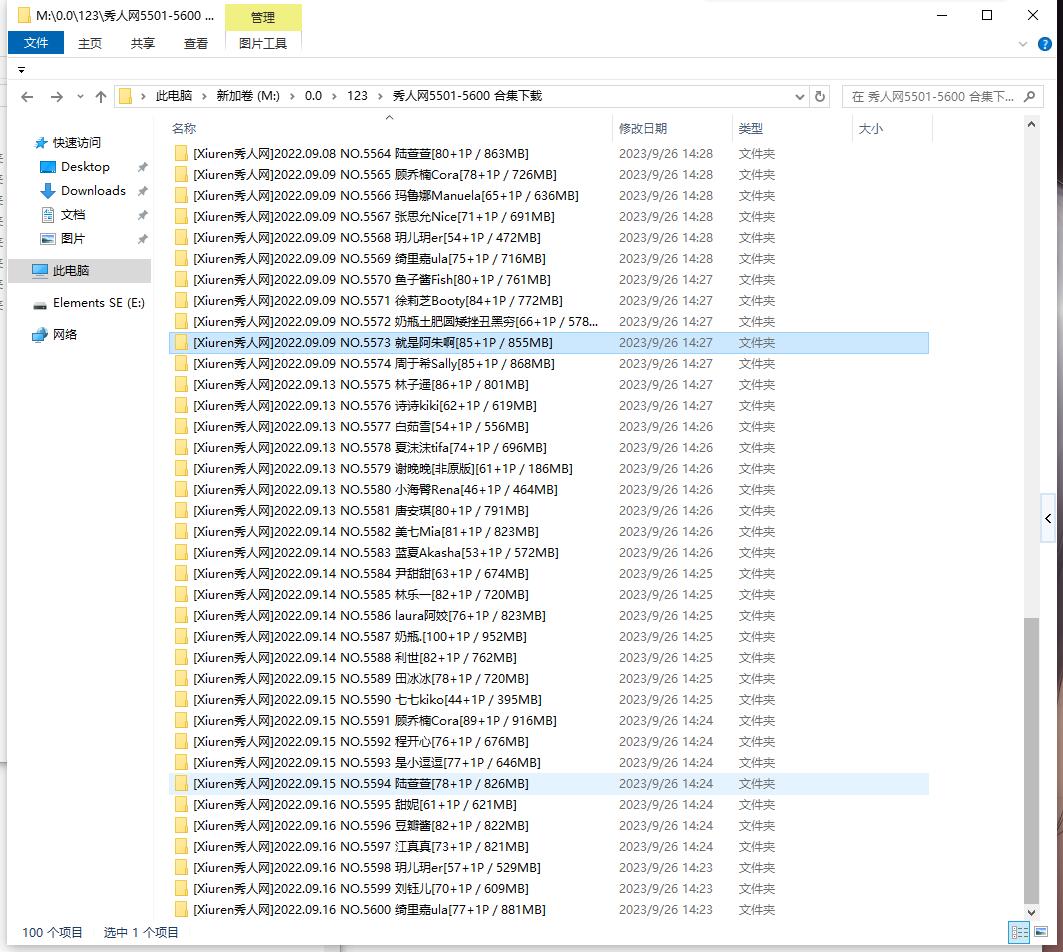This screenshot has height=952, width=1063.
Task: Open Desktop in the navigation pane
Action: (x=85, y=167)
